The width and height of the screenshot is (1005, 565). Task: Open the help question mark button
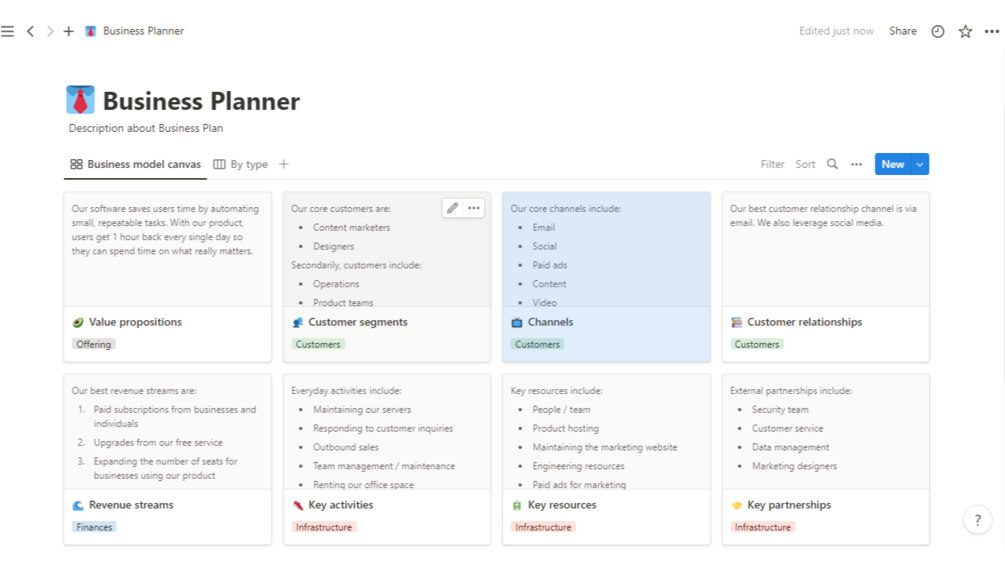point(977,520)
